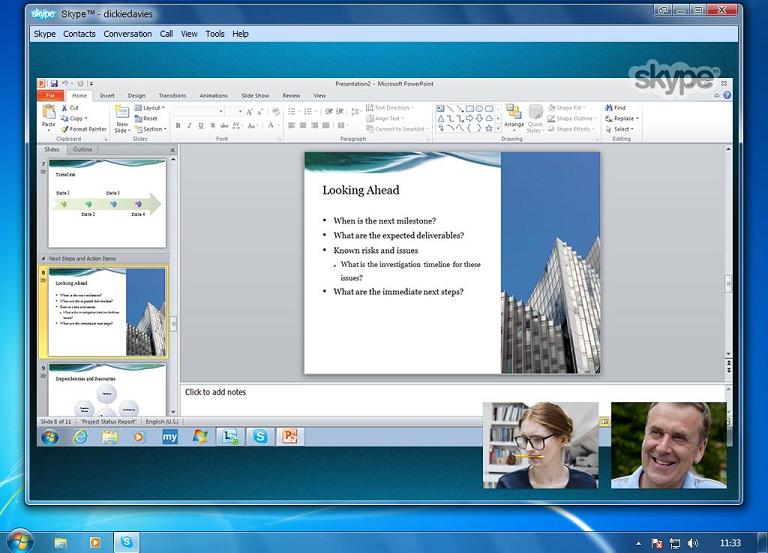Toggle Center alignment in the Paragraph group
The width and height of the screenshot is (768, 553).
click(303, 125)
